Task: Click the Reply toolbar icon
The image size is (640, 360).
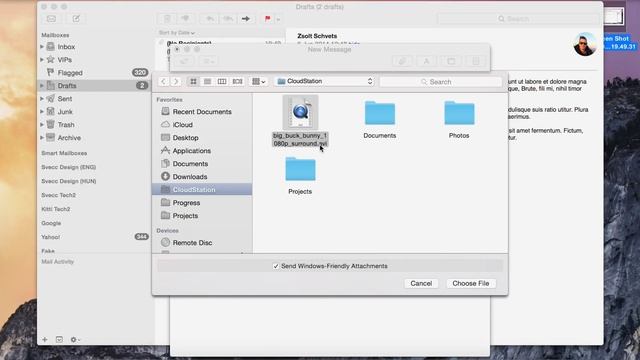Action: coord(210,19)
